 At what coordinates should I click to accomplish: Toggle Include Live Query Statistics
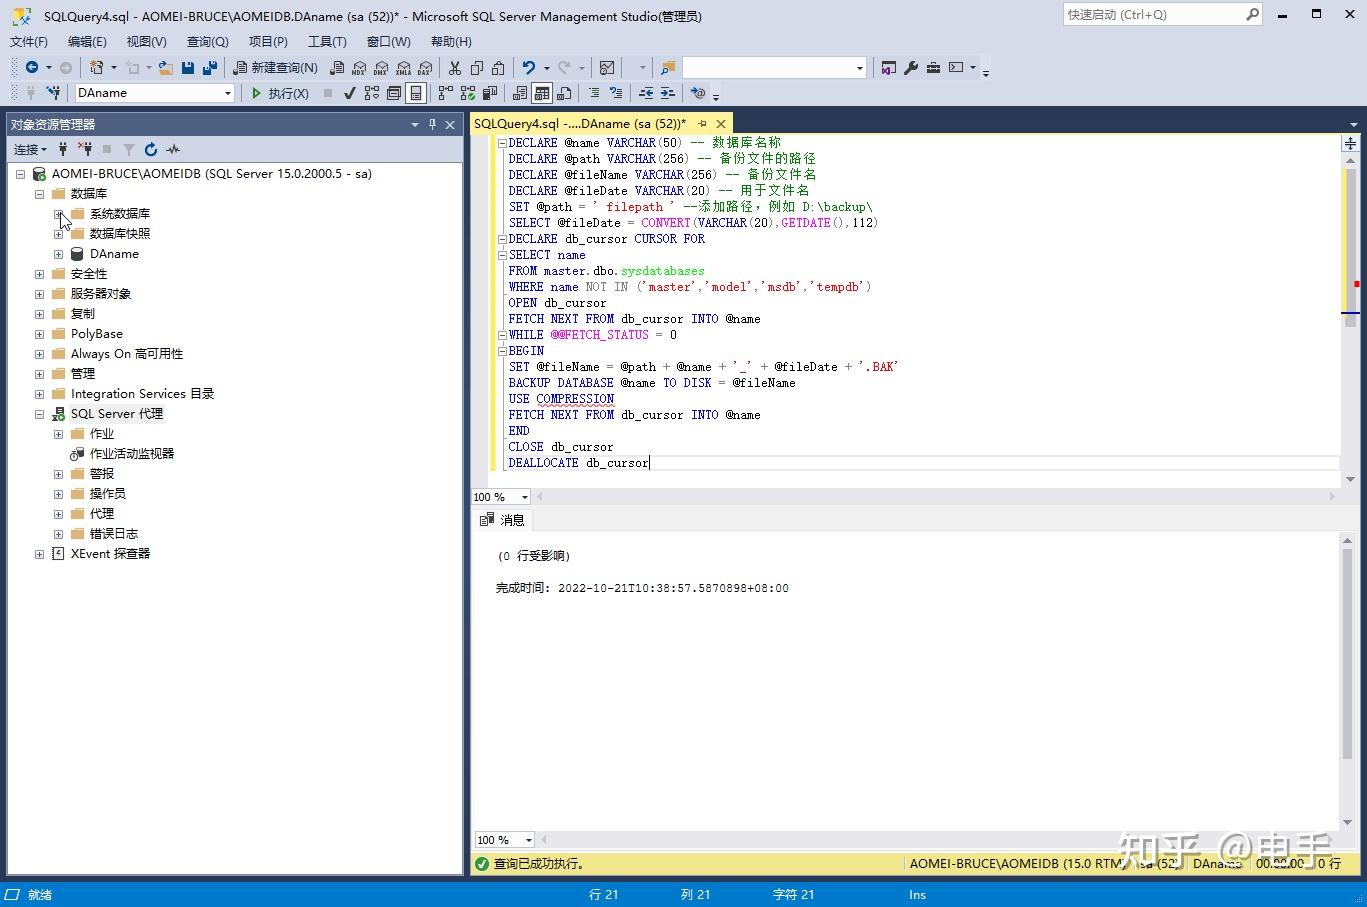click(x=467, y=93)
